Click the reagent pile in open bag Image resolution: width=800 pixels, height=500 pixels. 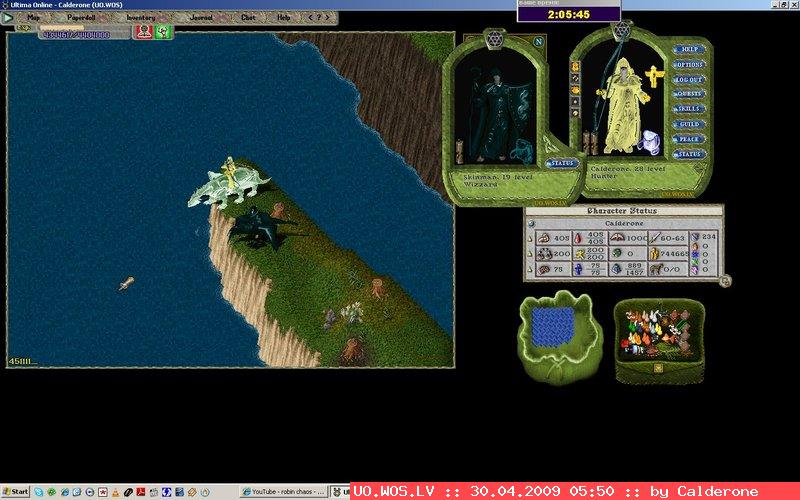[x=656, y=333]
